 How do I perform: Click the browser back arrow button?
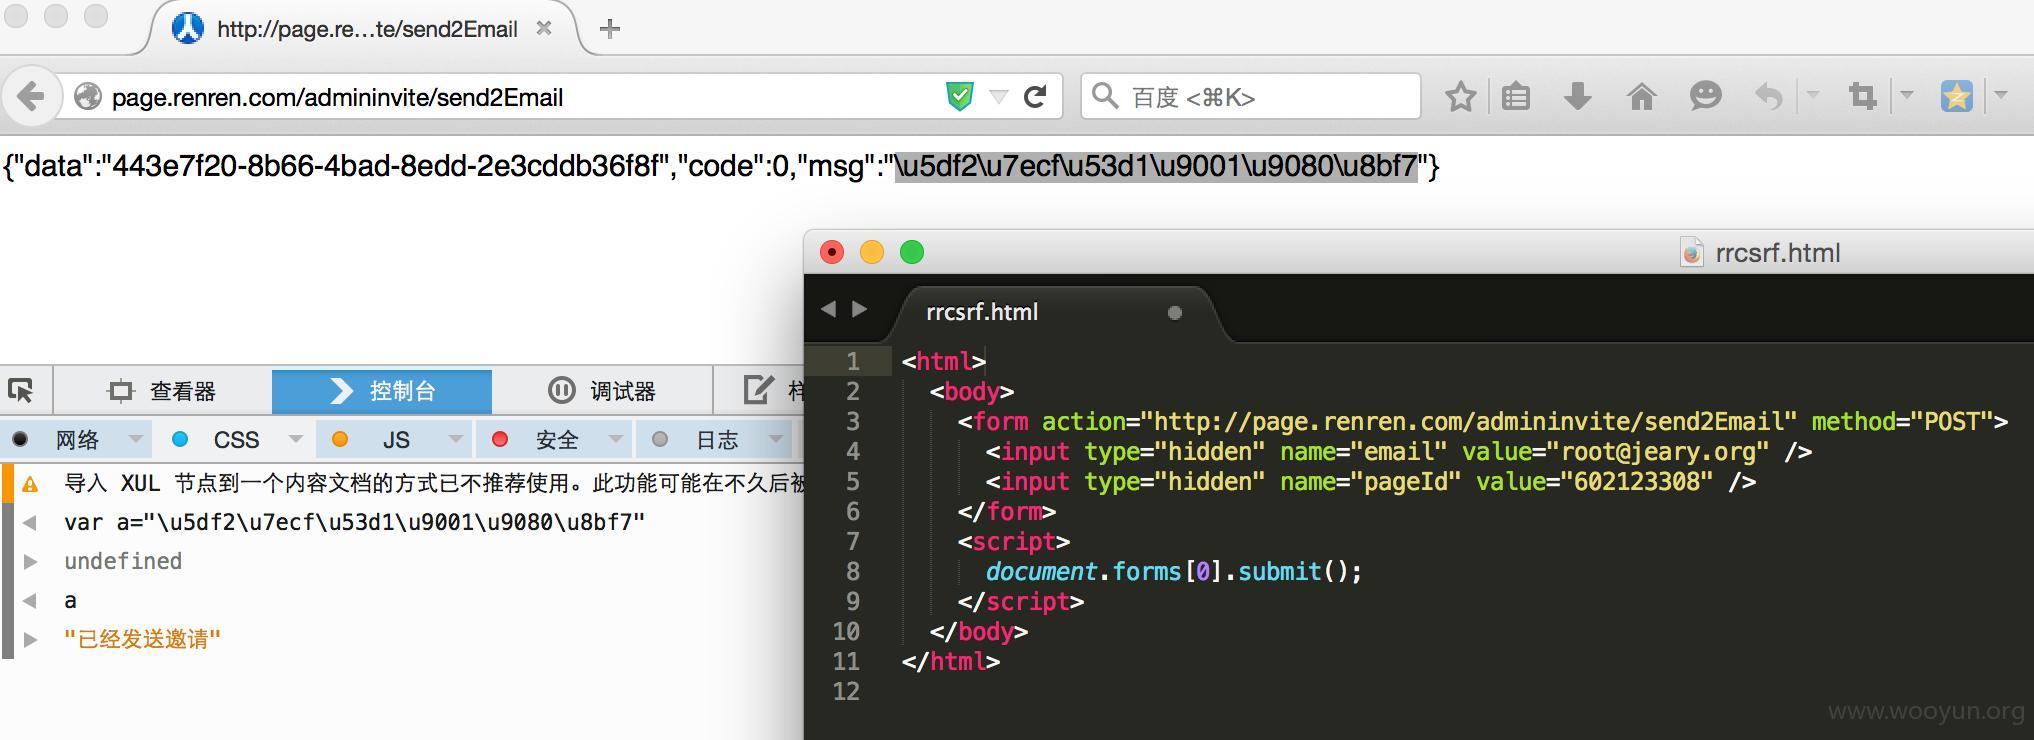30,97
